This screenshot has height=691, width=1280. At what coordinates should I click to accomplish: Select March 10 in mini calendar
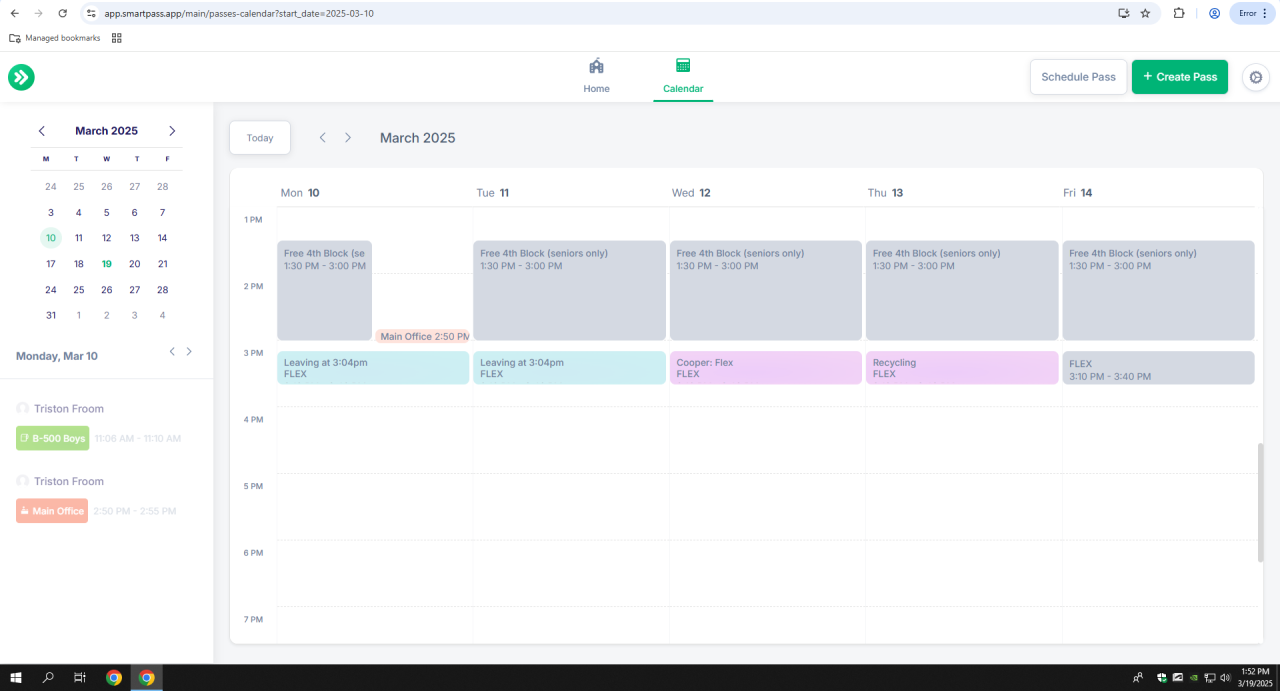tap(50, 238)
